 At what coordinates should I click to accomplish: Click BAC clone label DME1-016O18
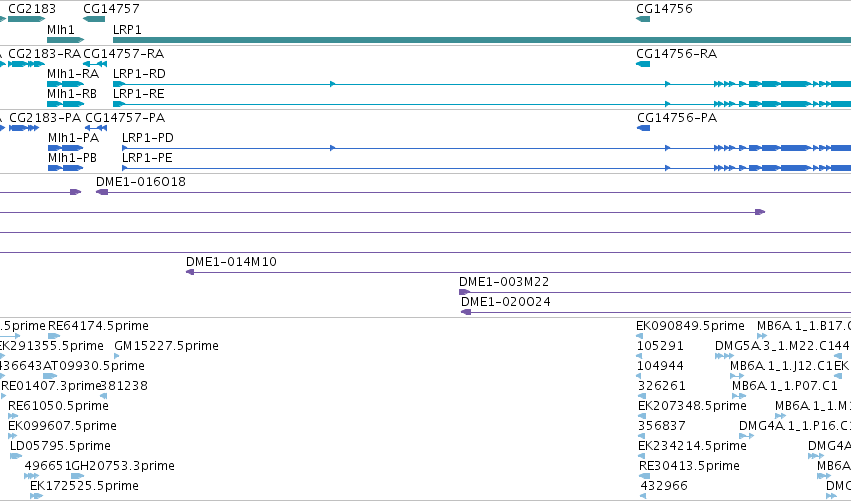coord(141,182)
